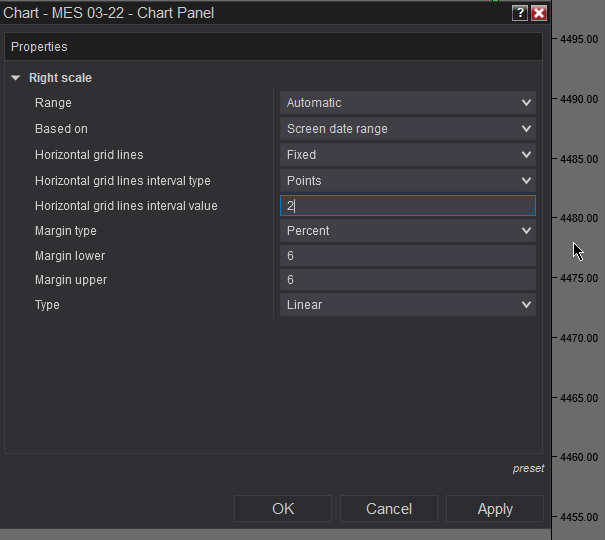Screen dimensions: 605x540
Task: Collapse the Right scale section
Action: [16, 78]
